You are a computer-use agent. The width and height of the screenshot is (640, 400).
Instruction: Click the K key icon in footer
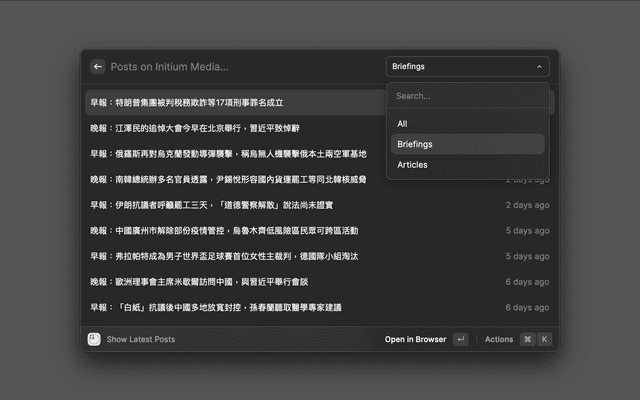coord(545,339)
